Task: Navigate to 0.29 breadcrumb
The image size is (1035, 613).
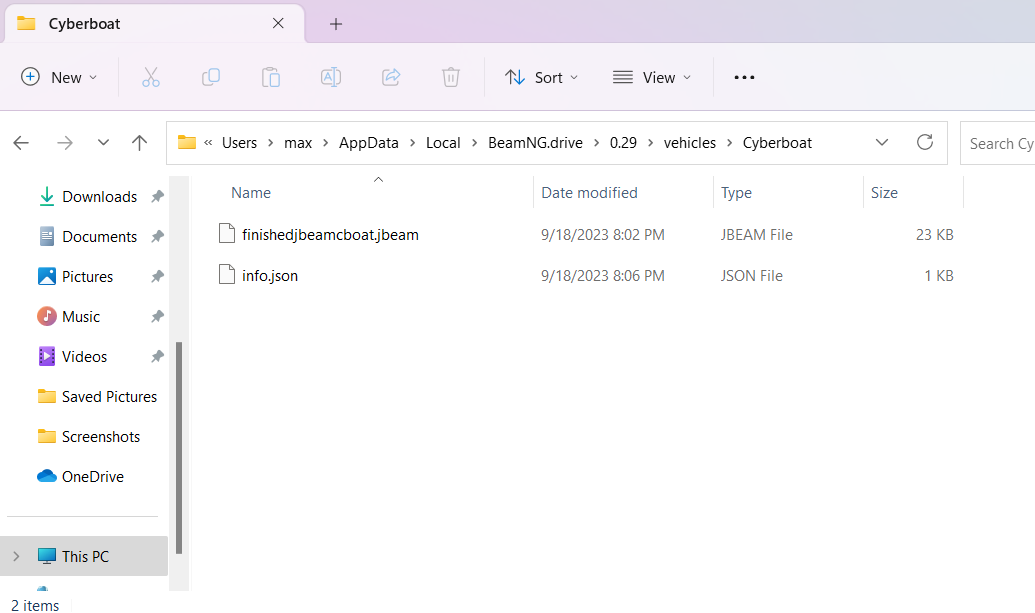Action: [x=623, y=143]
